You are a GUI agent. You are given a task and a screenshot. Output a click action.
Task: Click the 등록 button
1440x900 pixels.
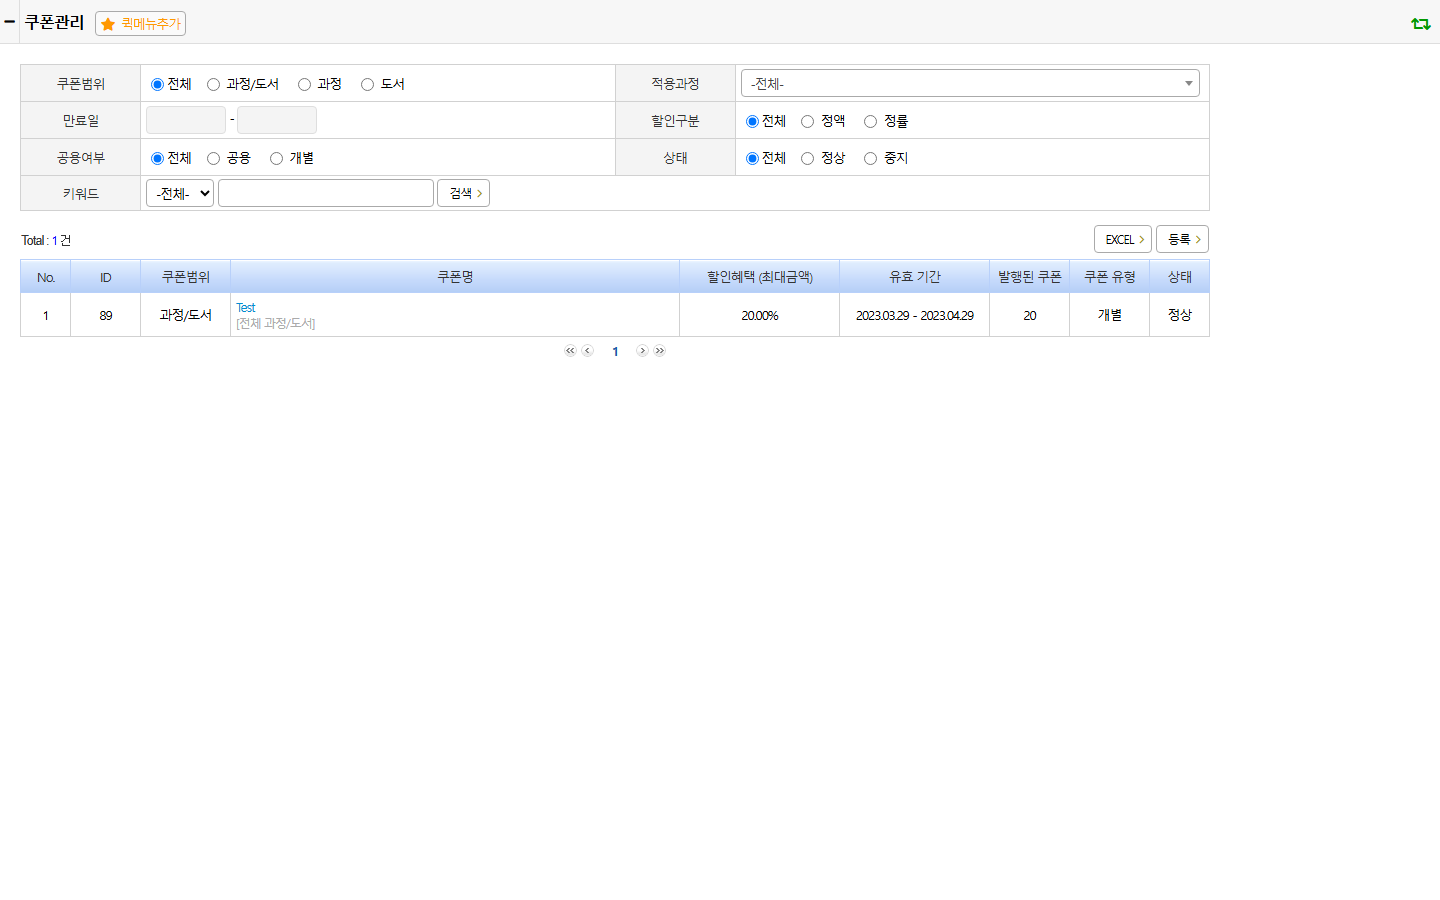coord(1182,239)
